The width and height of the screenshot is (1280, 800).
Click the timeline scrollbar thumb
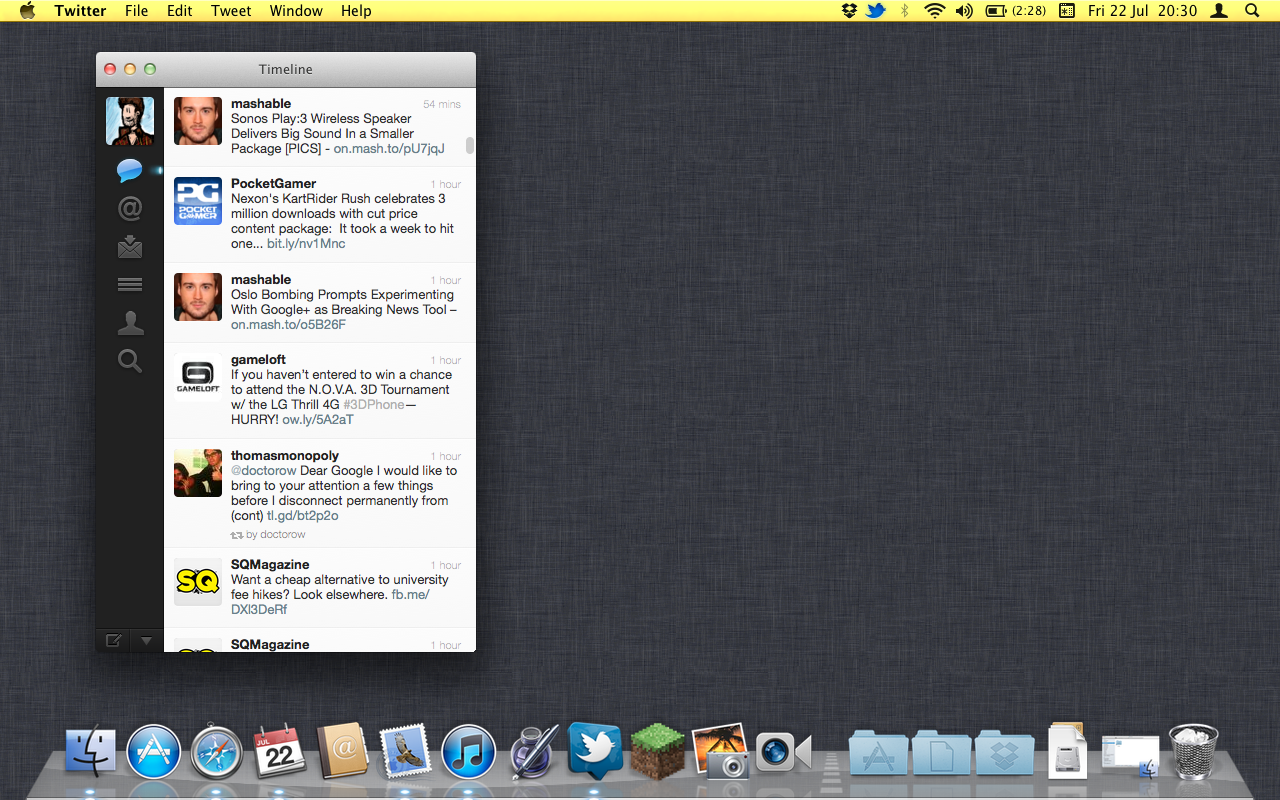[470, 145]
